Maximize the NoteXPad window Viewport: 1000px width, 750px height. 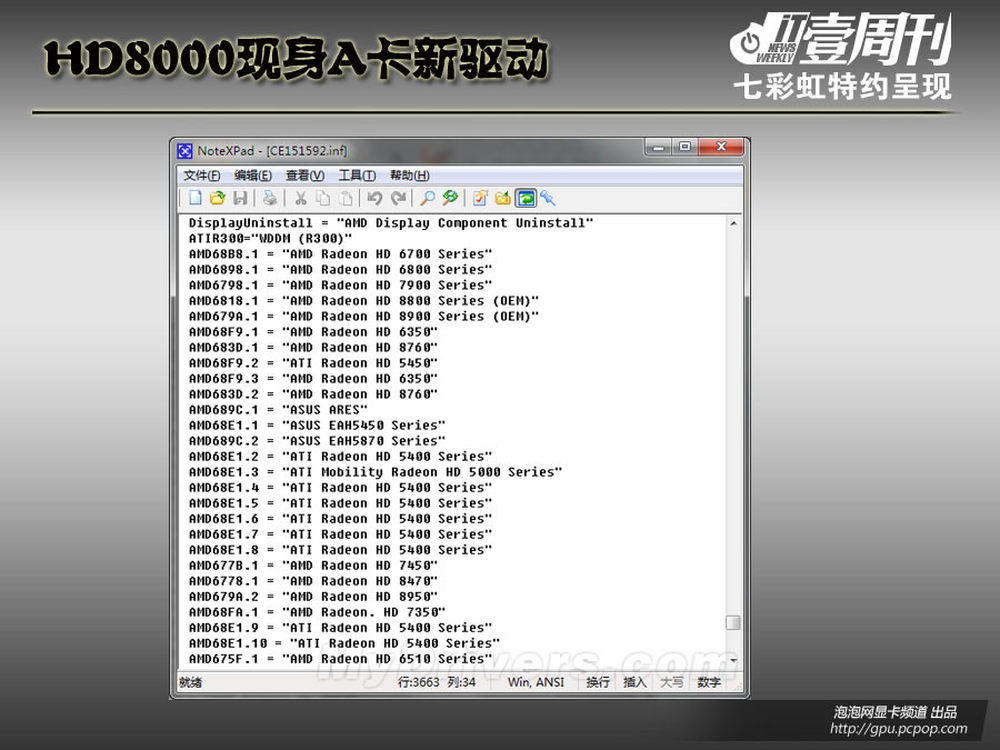[x=685, y=147]
